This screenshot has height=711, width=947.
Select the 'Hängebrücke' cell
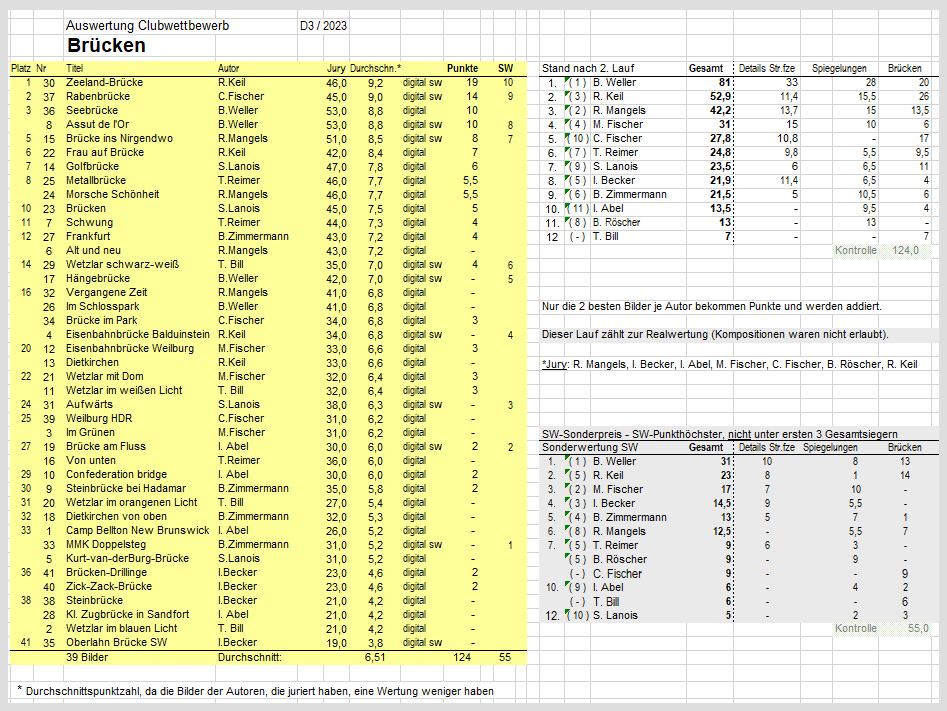98,278
